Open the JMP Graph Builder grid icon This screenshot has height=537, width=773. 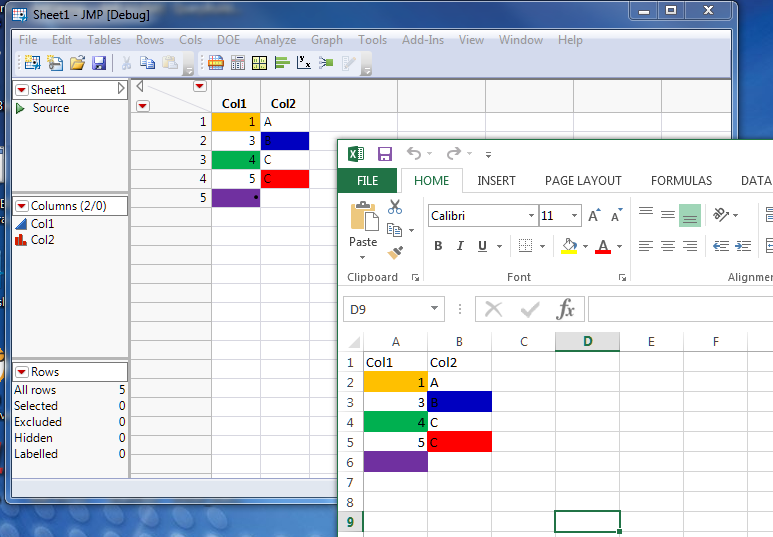coord(259,63)
